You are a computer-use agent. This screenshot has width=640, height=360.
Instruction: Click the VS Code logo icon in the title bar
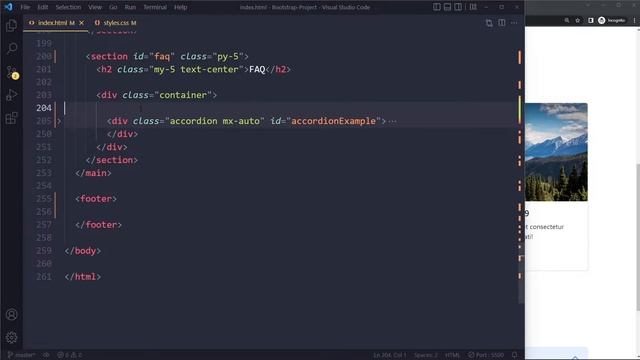(8, 7)
